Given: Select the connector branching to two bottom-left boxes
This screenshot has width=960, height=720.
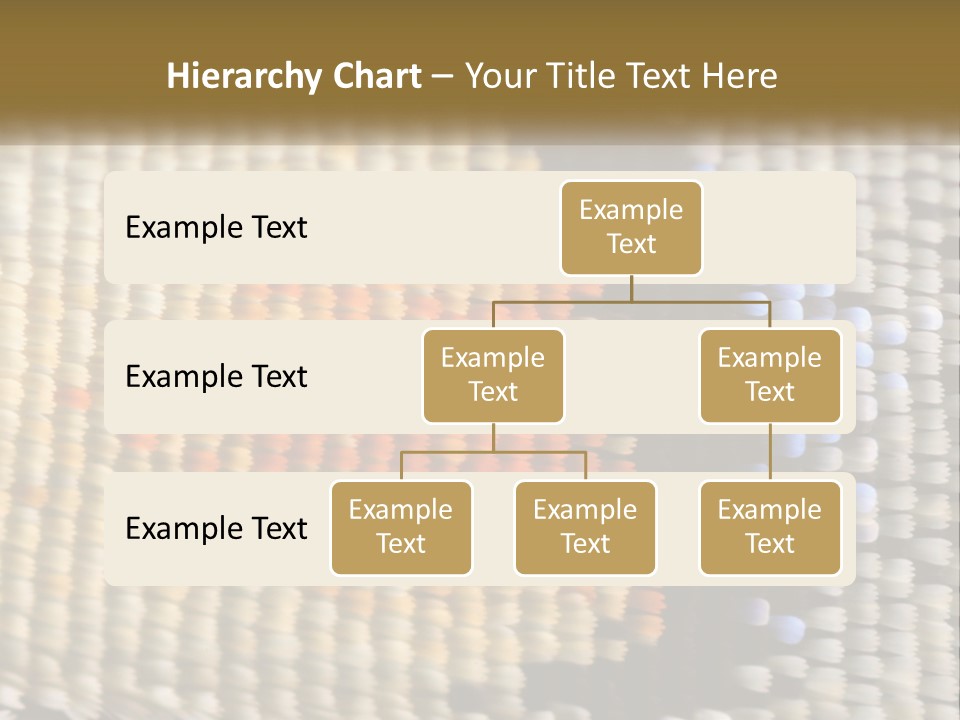Looking at the screenshot, I should coord(493,452).
